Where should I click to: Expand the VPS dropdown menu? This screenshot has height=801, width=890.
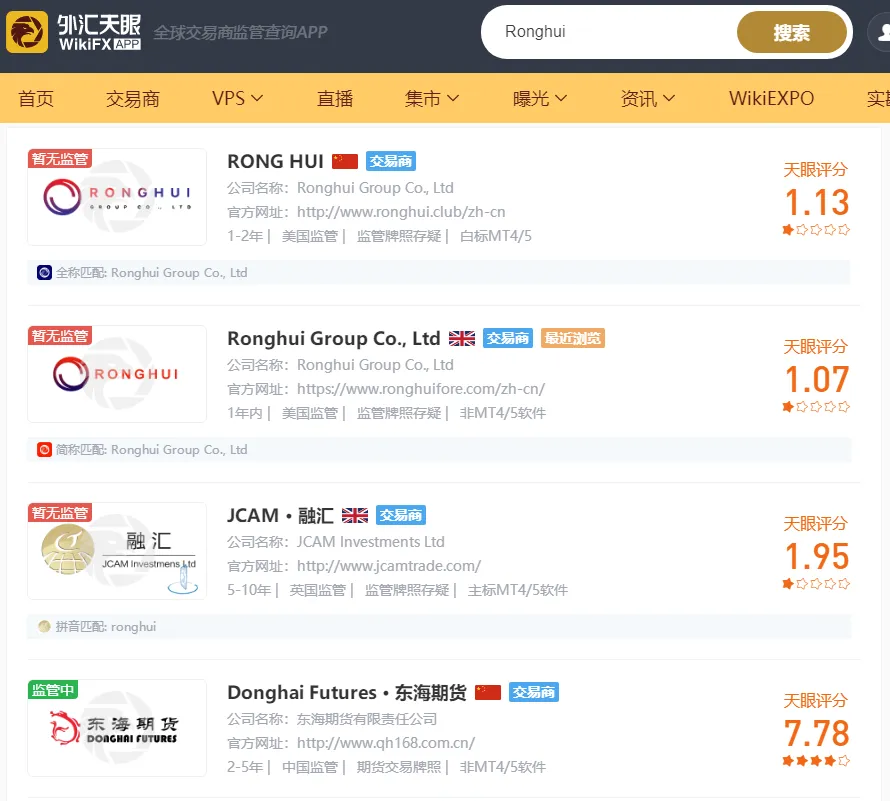(237, 98)
